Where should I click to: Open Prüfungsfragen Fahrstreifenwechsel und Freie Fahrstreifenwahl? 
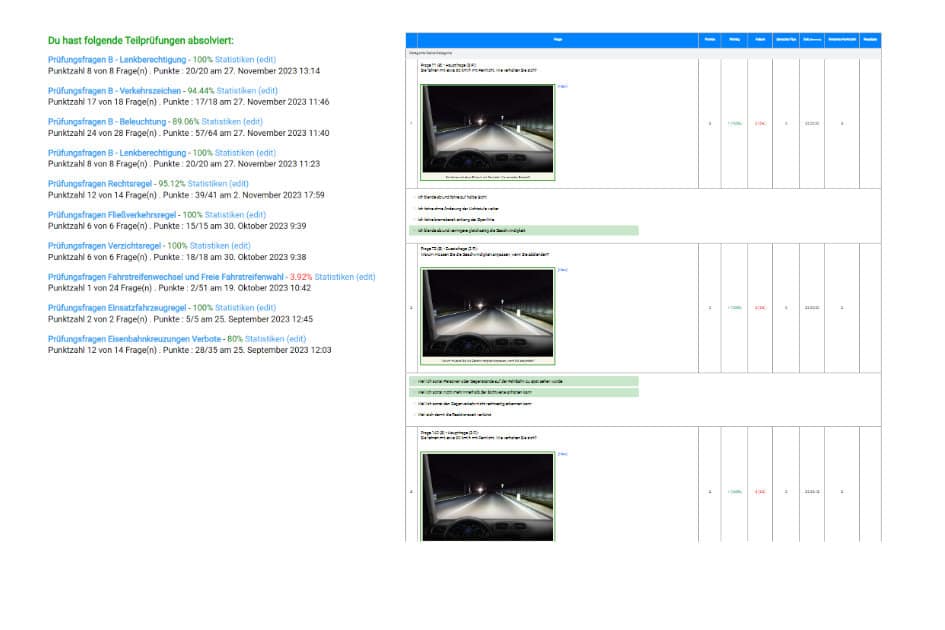point(166,277)
